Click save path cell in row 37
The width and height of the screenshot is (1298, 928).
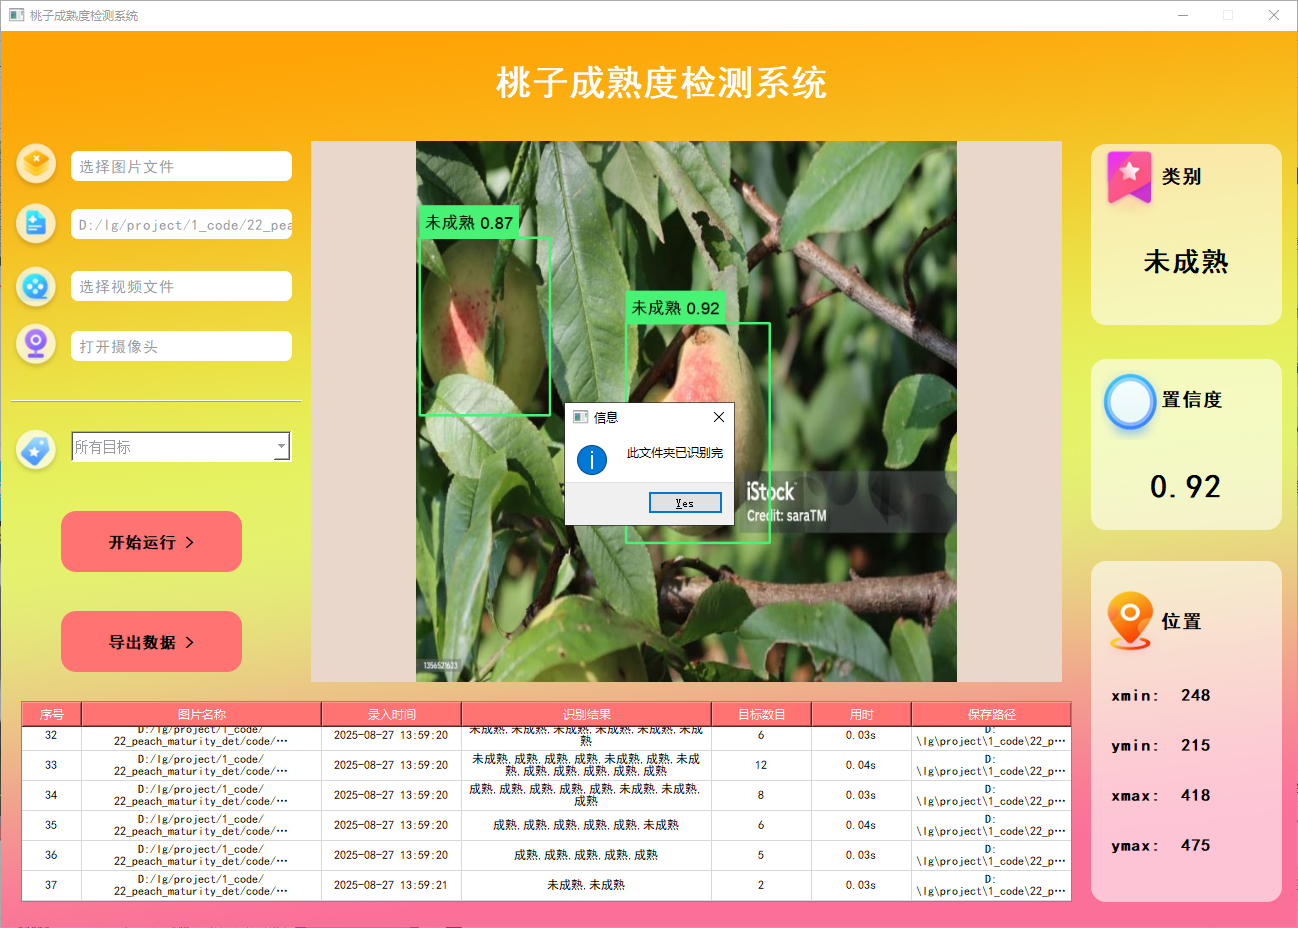coord(991,885)
